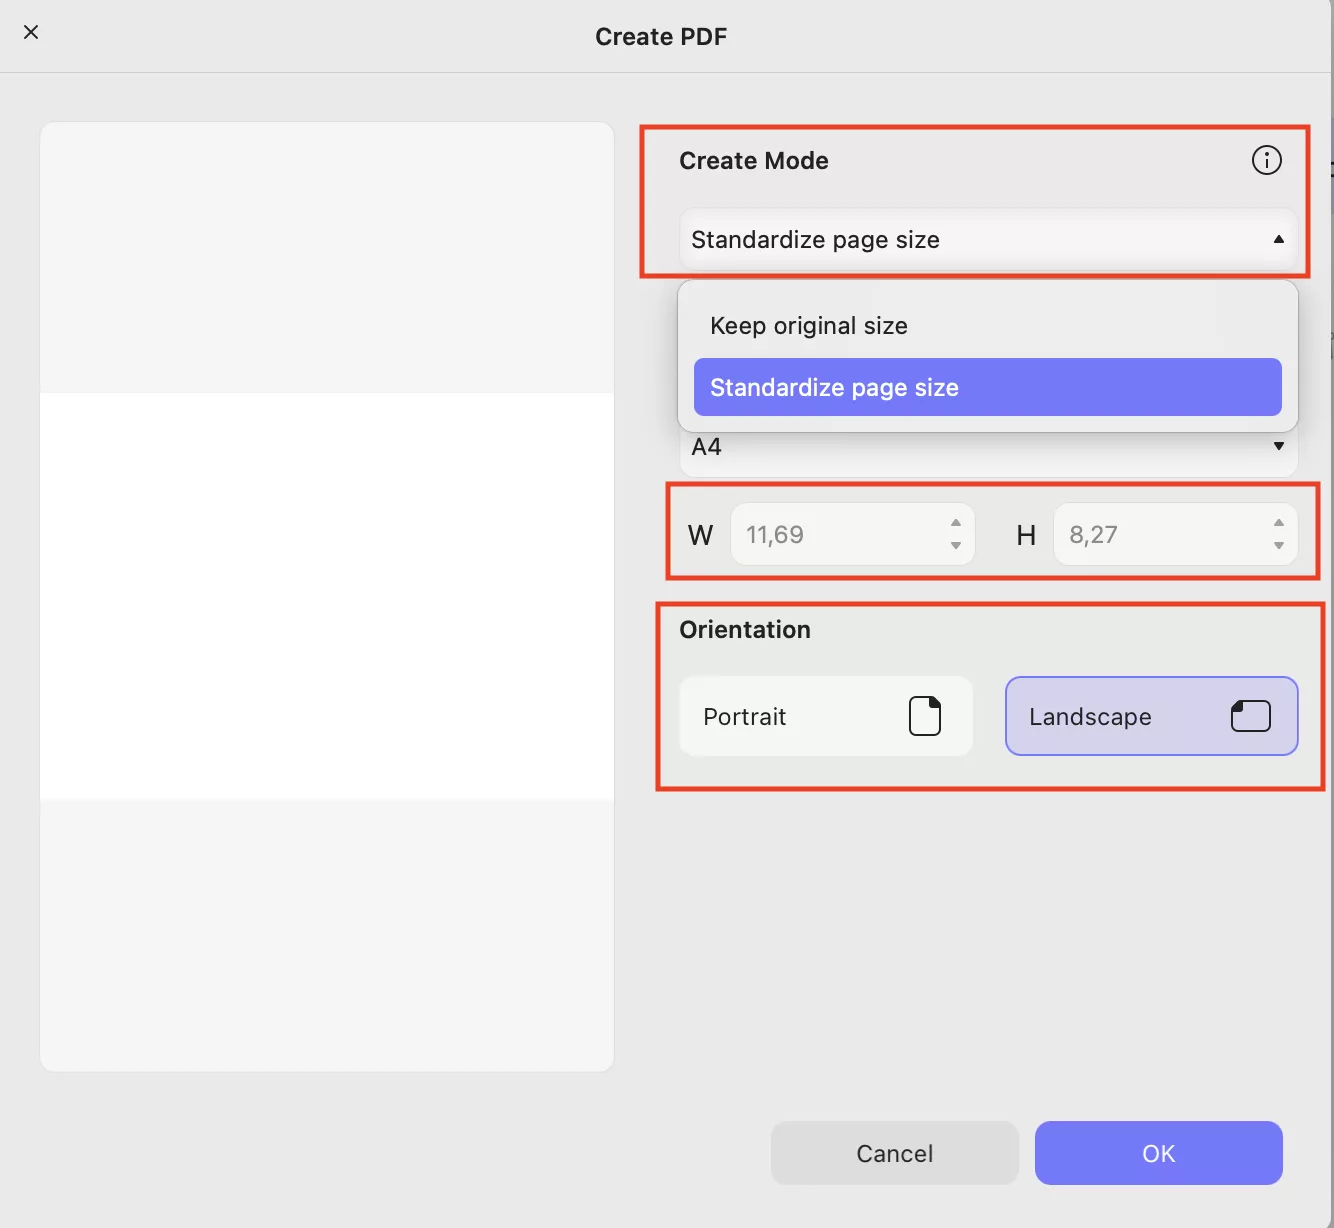Screen dimensions: 1334x1228
Task: Click the downward stepper beside the W field
Action: (955, 546)
